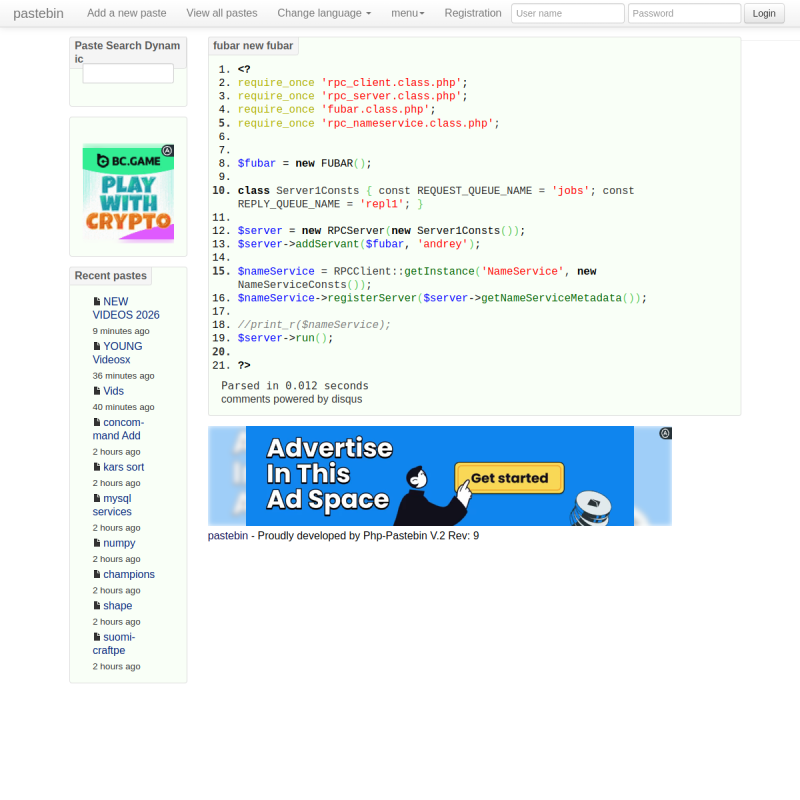
Task: Open View all pastes page
Action: 222,13
